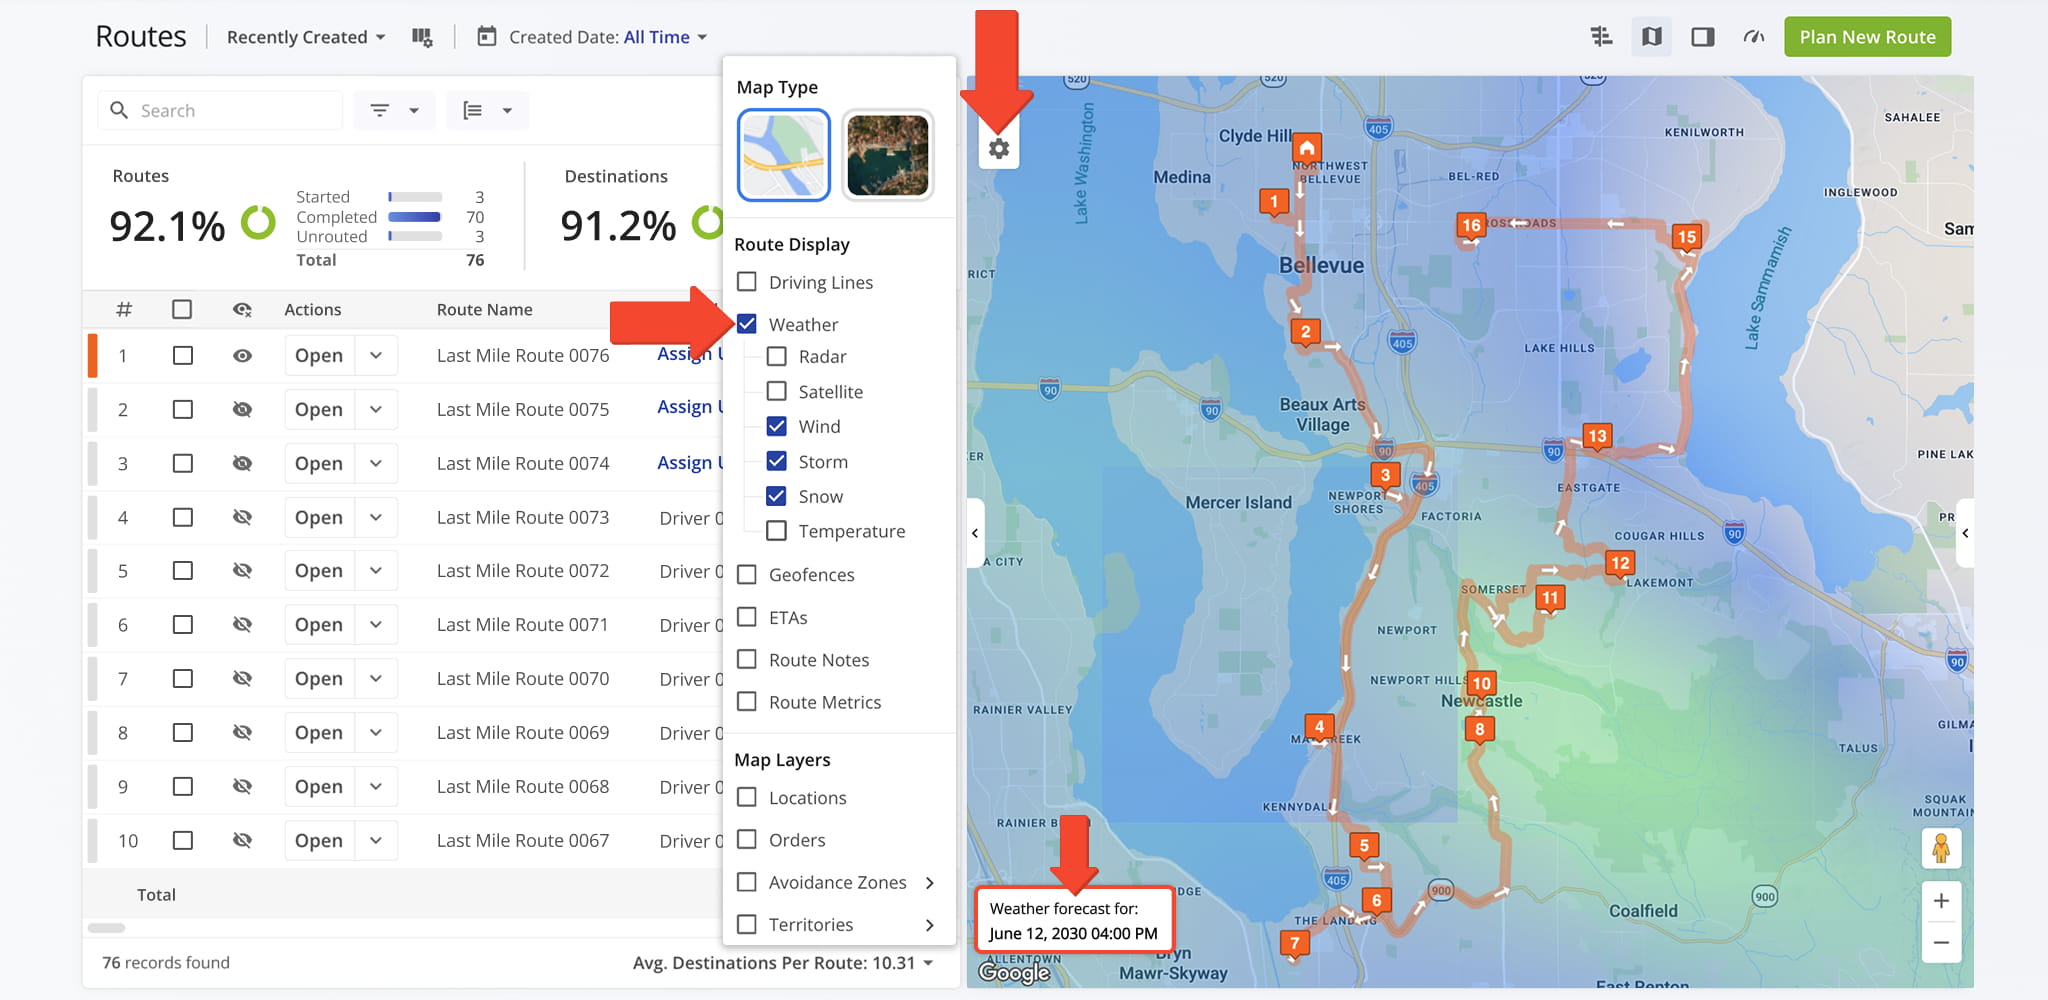This screenshot has height=1000, width=2048.
Task: Uncheck the Wind checkbox
Action: point(777,426)
